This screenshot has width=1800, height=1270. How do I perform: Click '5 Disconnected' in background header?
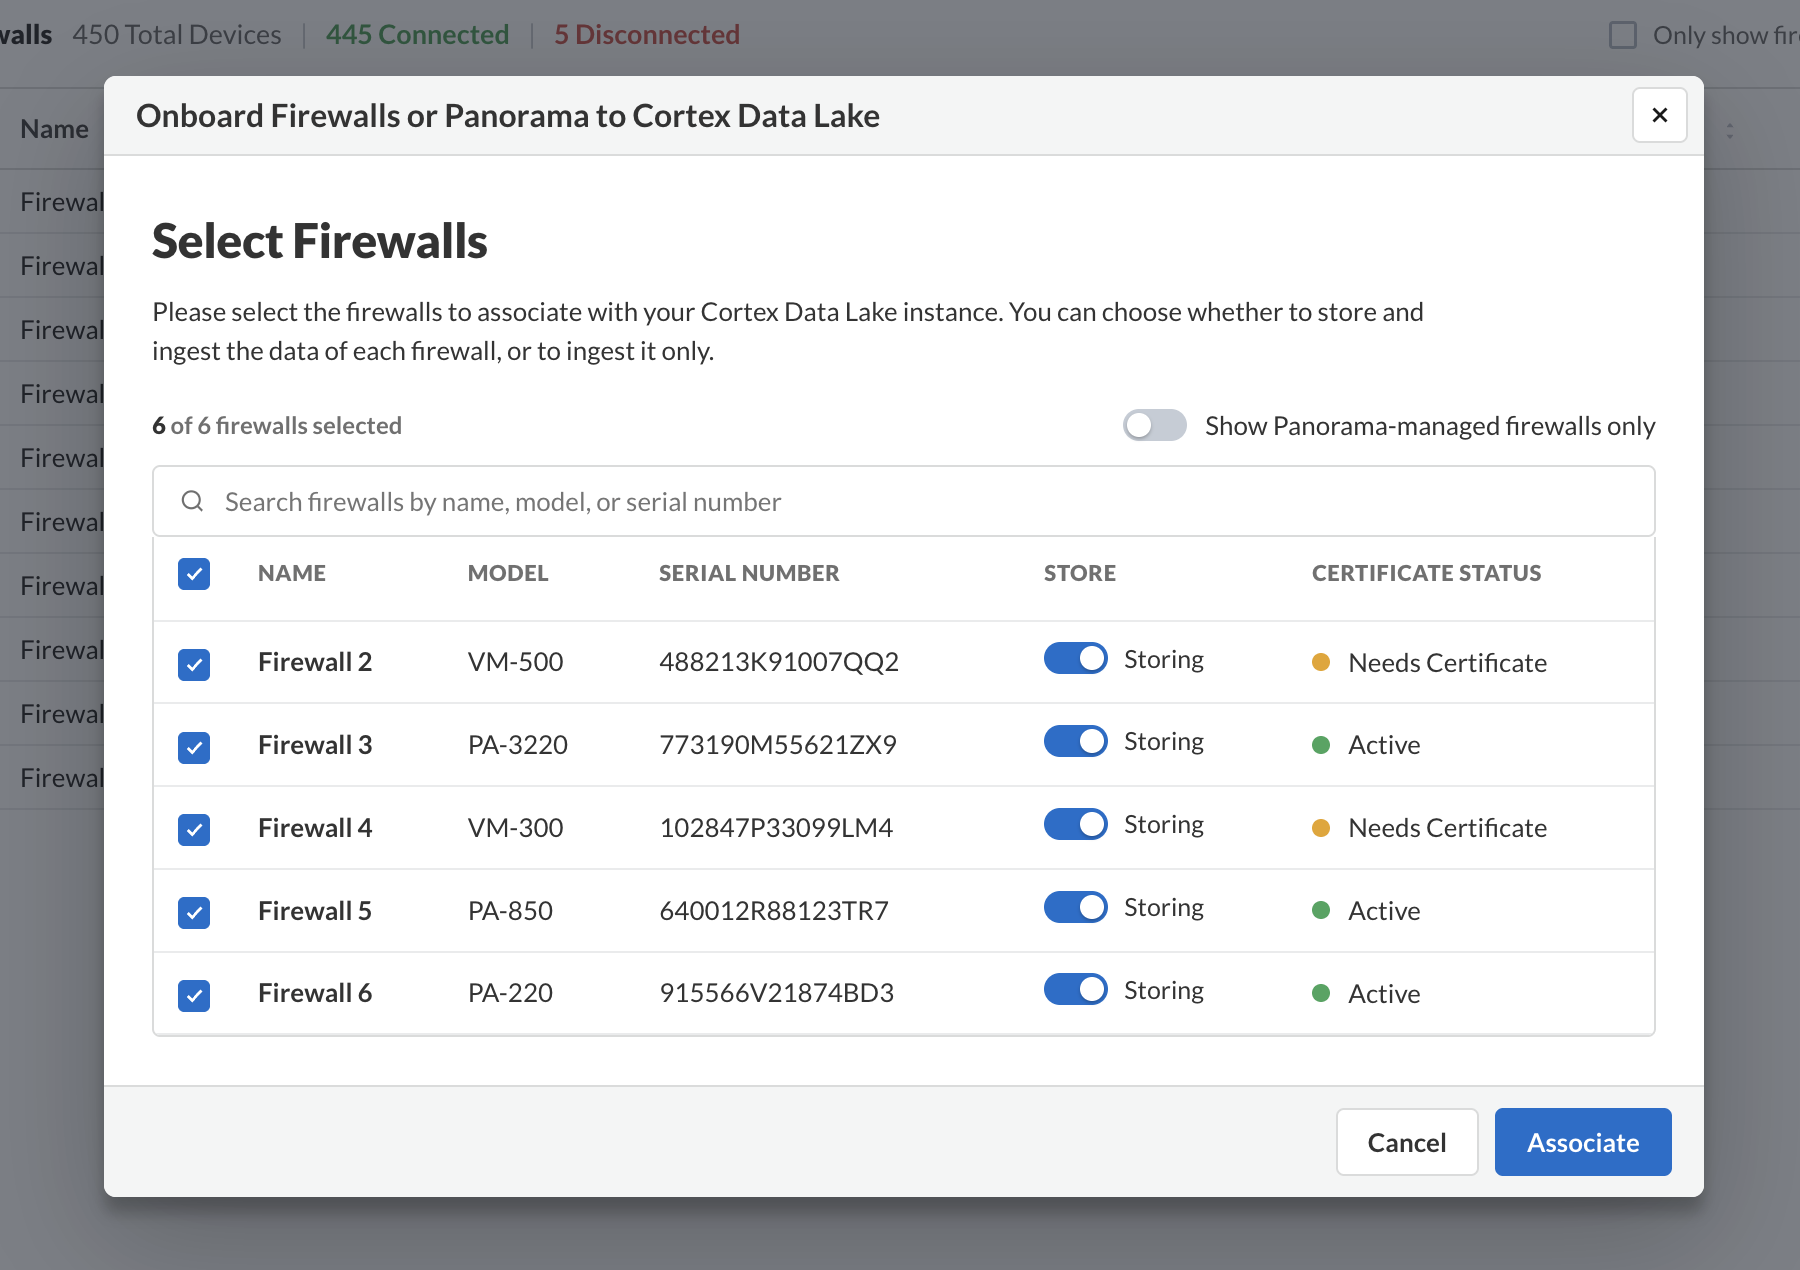click(x=647, y=35)
